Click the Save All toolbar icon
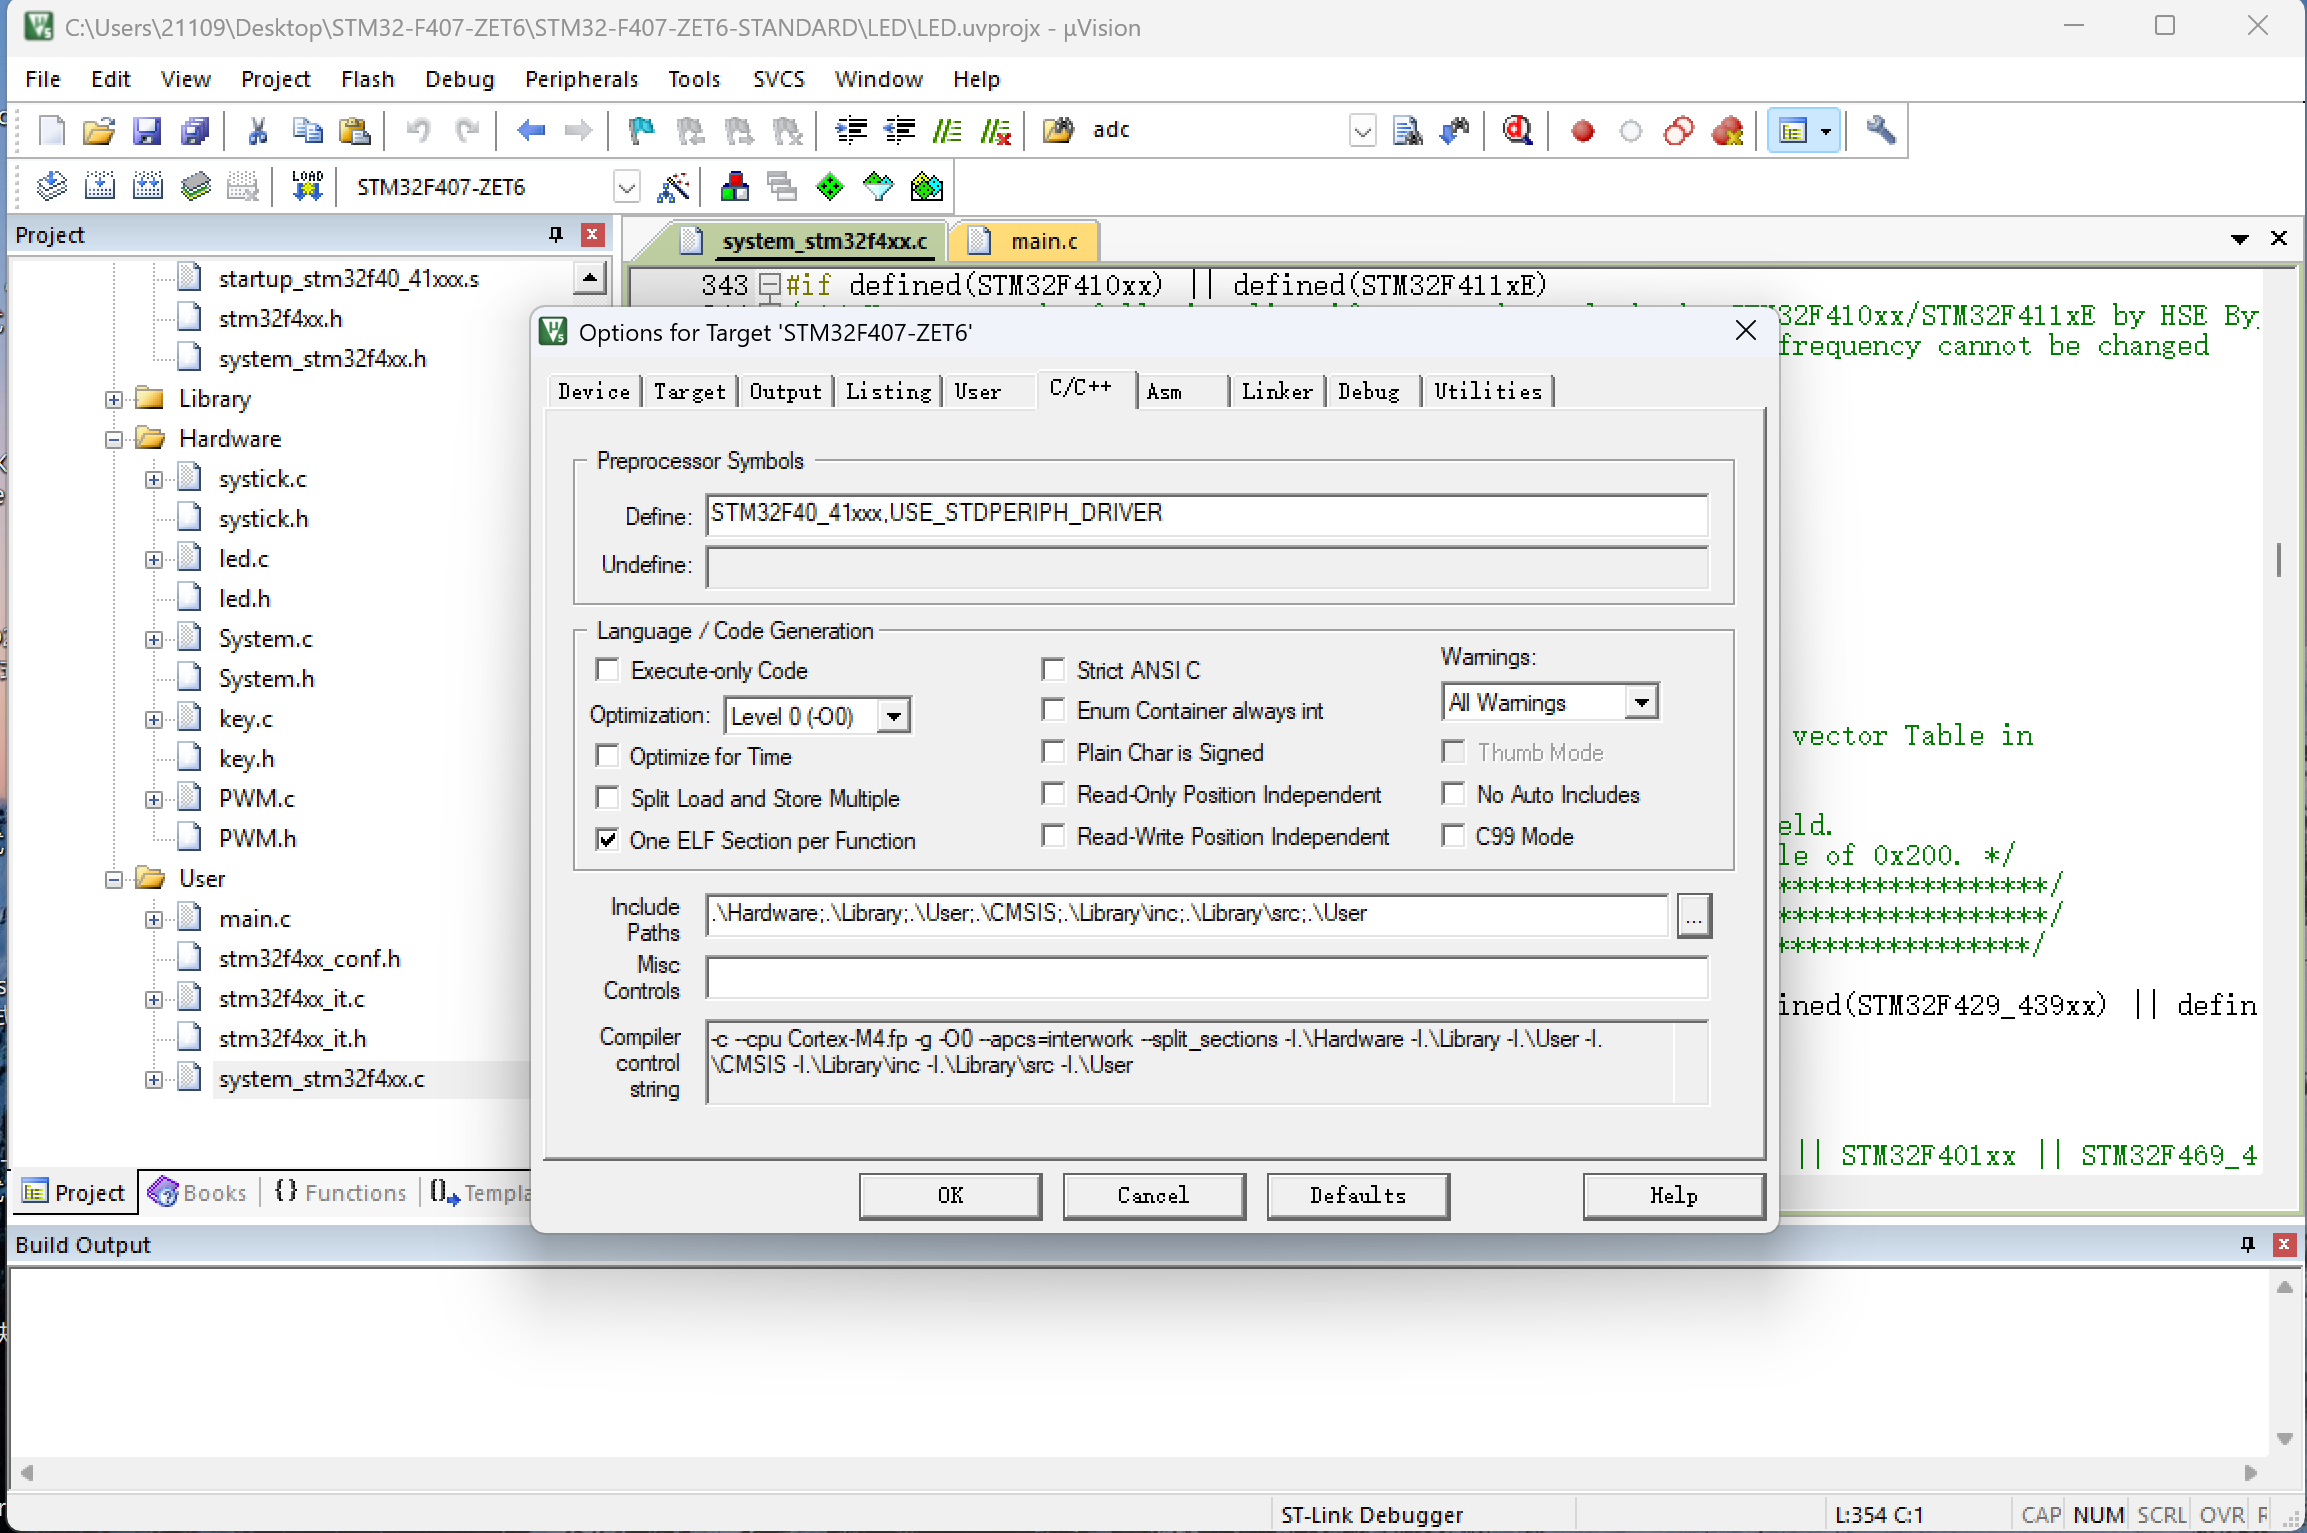 coord(195,131)
